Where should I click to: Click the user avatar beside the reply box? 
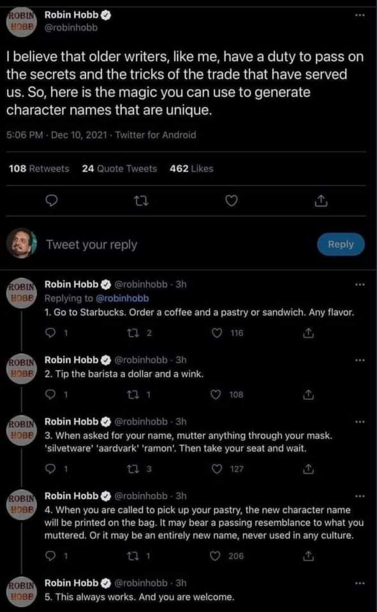click(21, 244)
